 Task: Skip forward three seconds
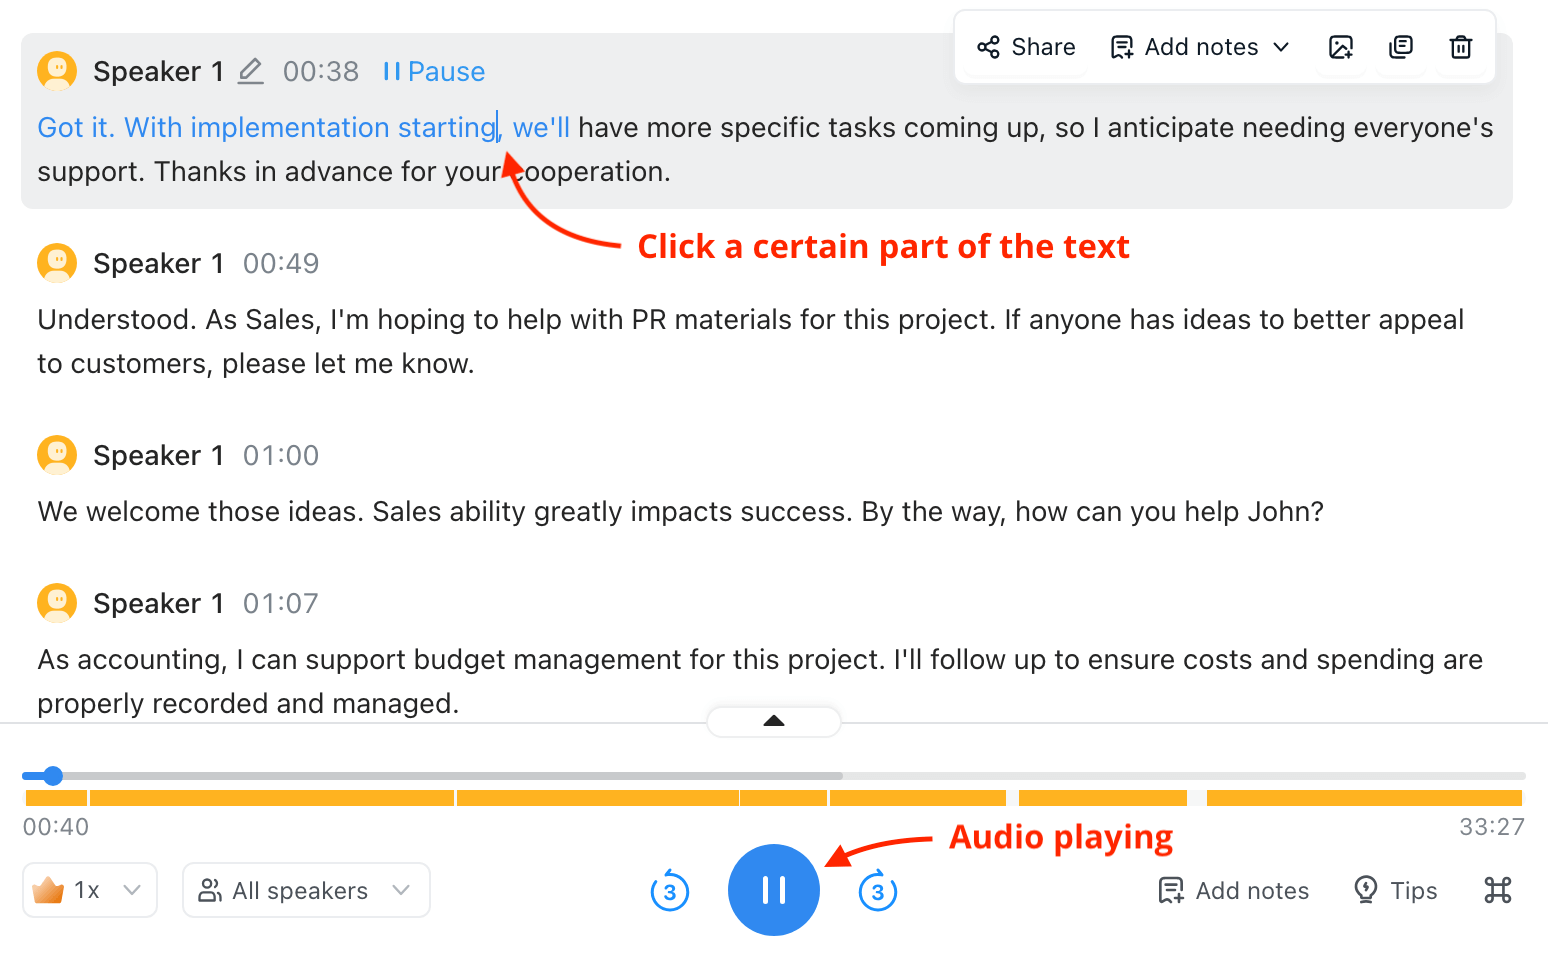click(877, 890)
